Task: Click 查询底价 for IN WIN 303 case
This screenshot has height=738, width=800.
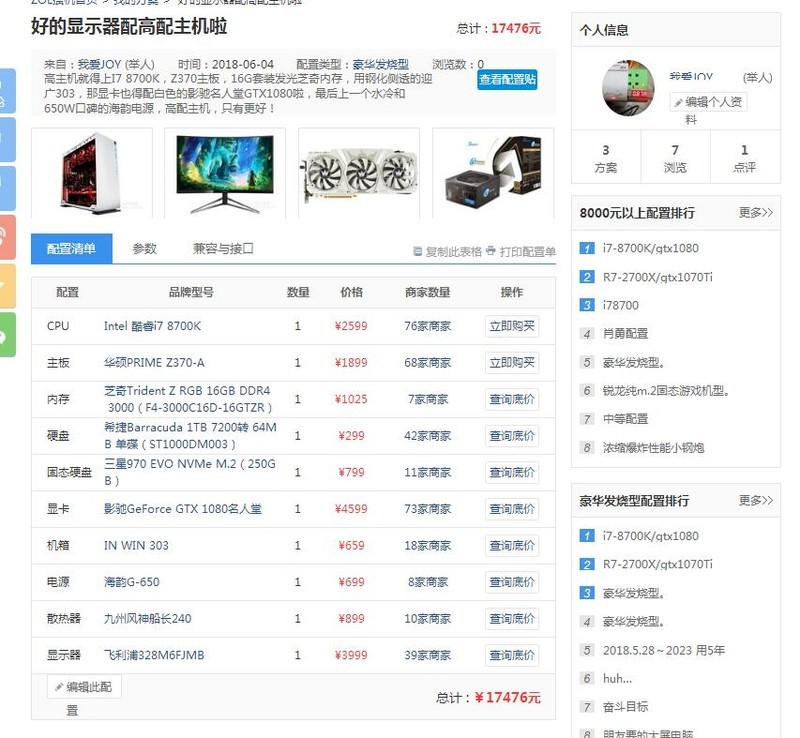Action: click(512, 546)
